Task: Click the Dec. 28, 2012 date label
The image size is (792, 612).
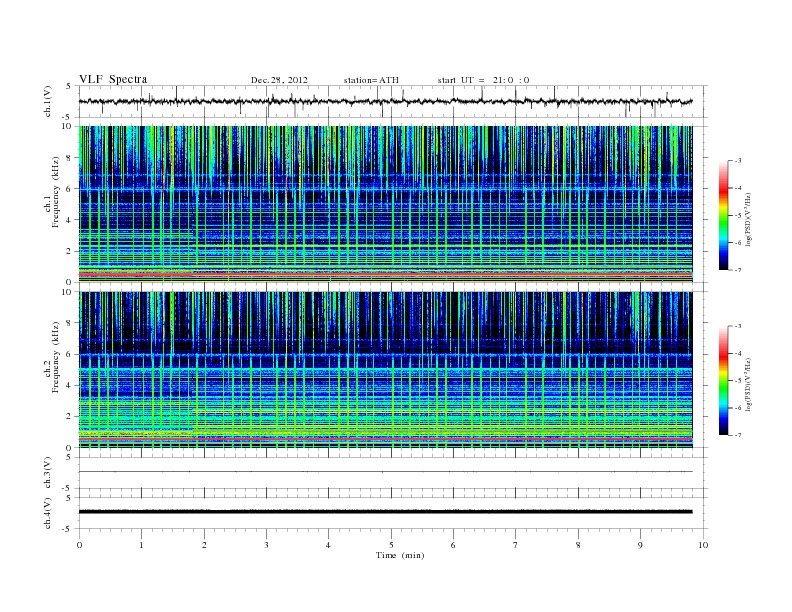Action: [280, 80]
